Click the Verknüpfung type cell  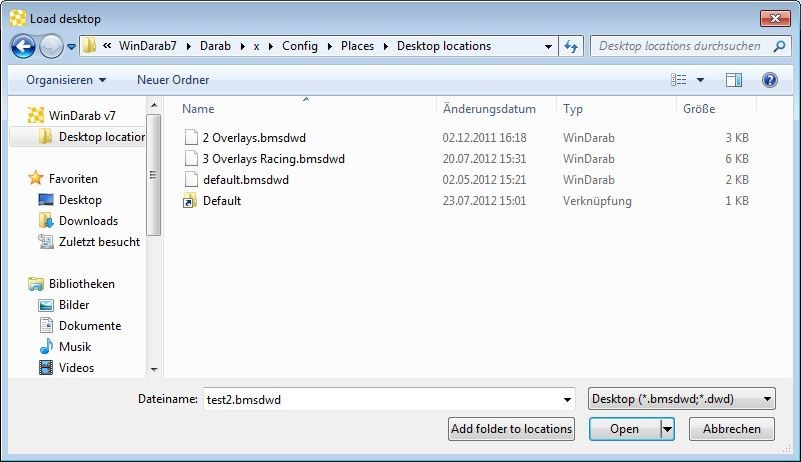[x=597, y=201]
